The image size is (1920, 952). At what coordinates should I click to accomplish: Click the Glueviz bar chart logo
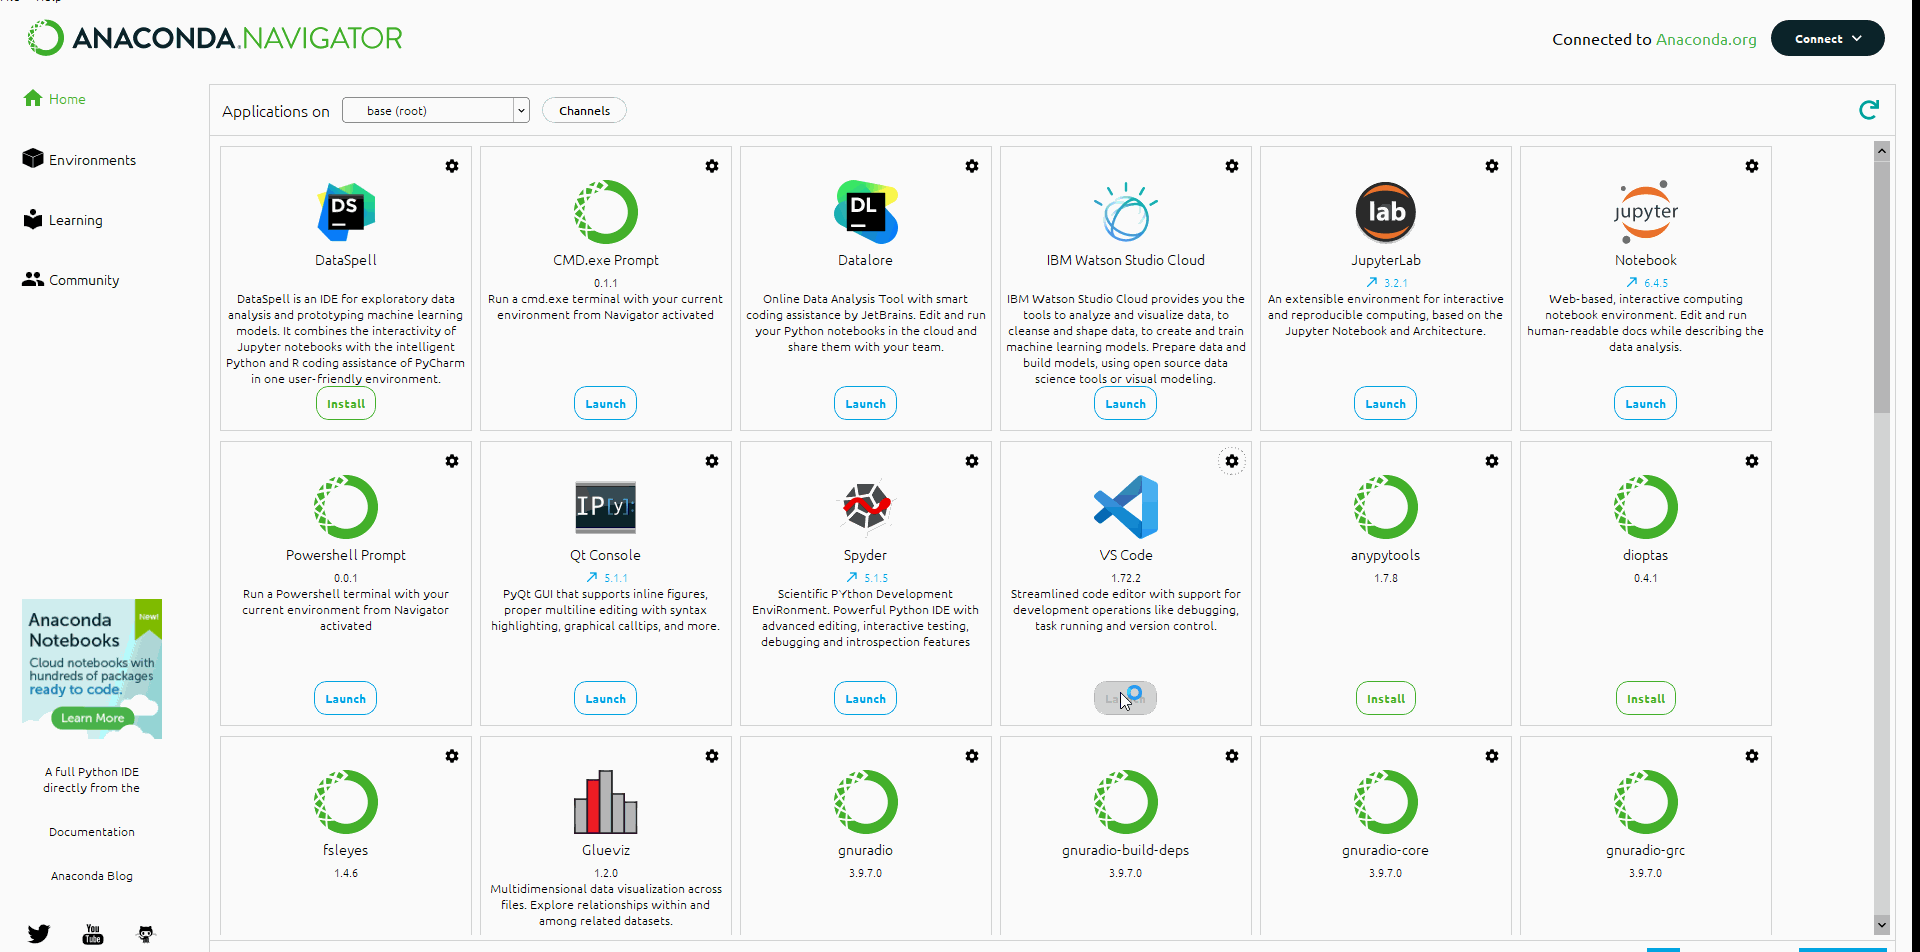pyautogui.click(x=606, y=802)
